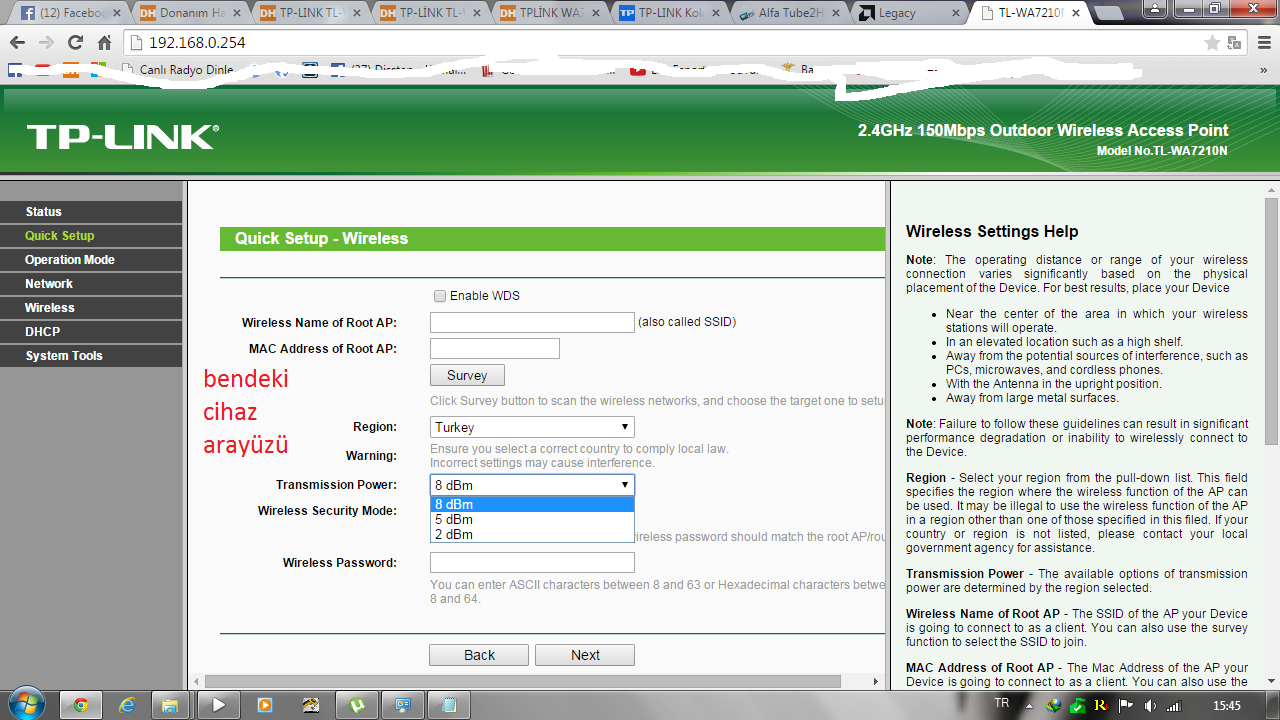
Task: Open the uTorrent taskbar icon
Action: click(356, 705)
